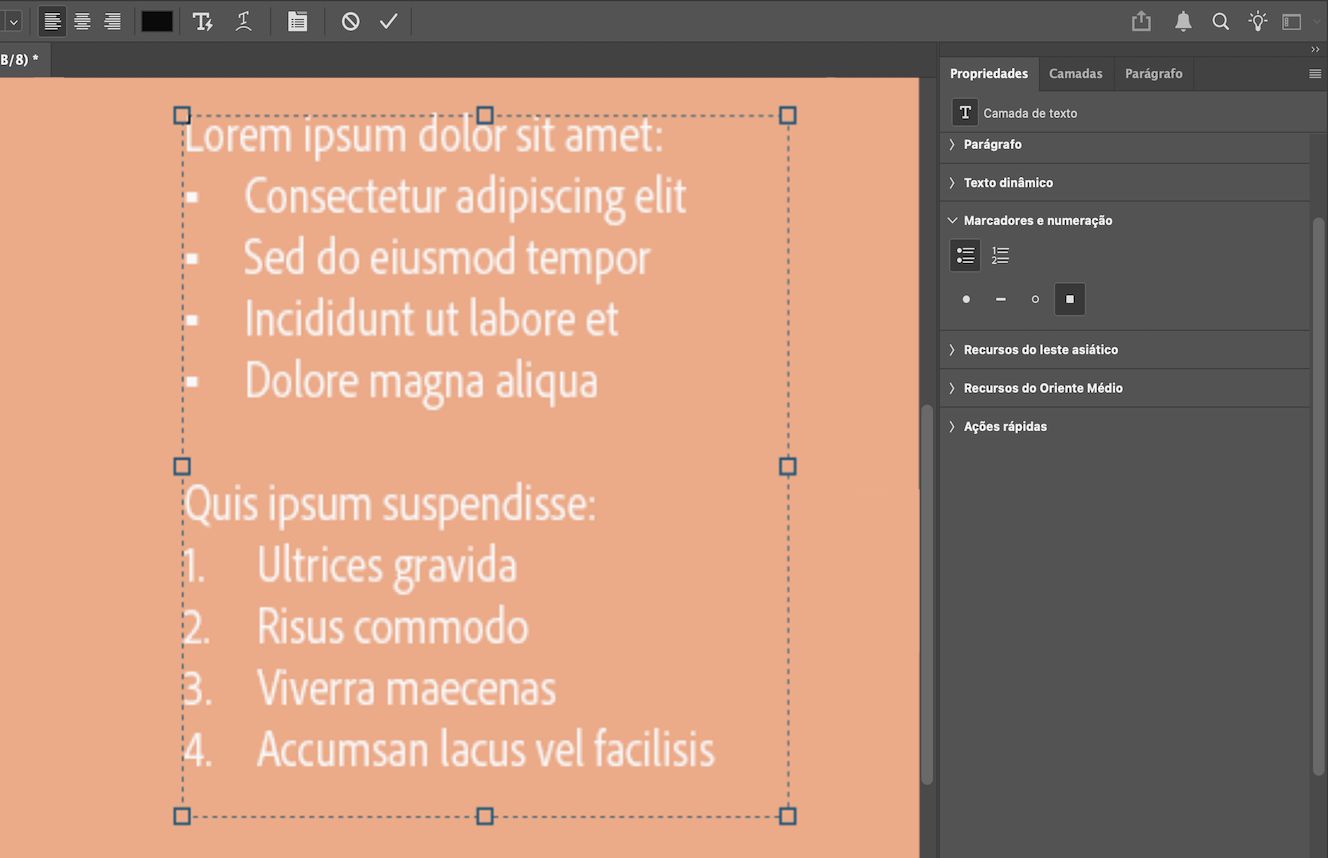1328x858 pixels.
Task: Switch to the Parágrafo panel tab
Action: coord(1154,74)
